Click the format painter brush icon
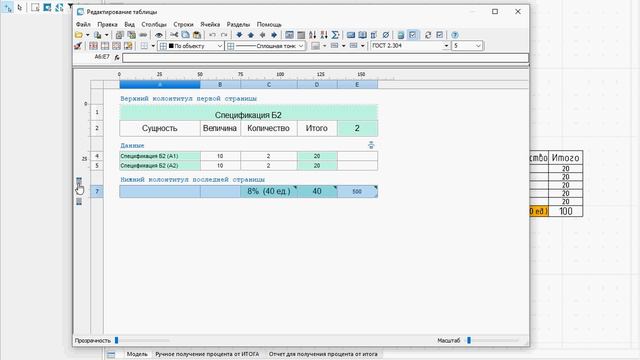The height and width of the screenshot is (360, 640). coord(78,46)
